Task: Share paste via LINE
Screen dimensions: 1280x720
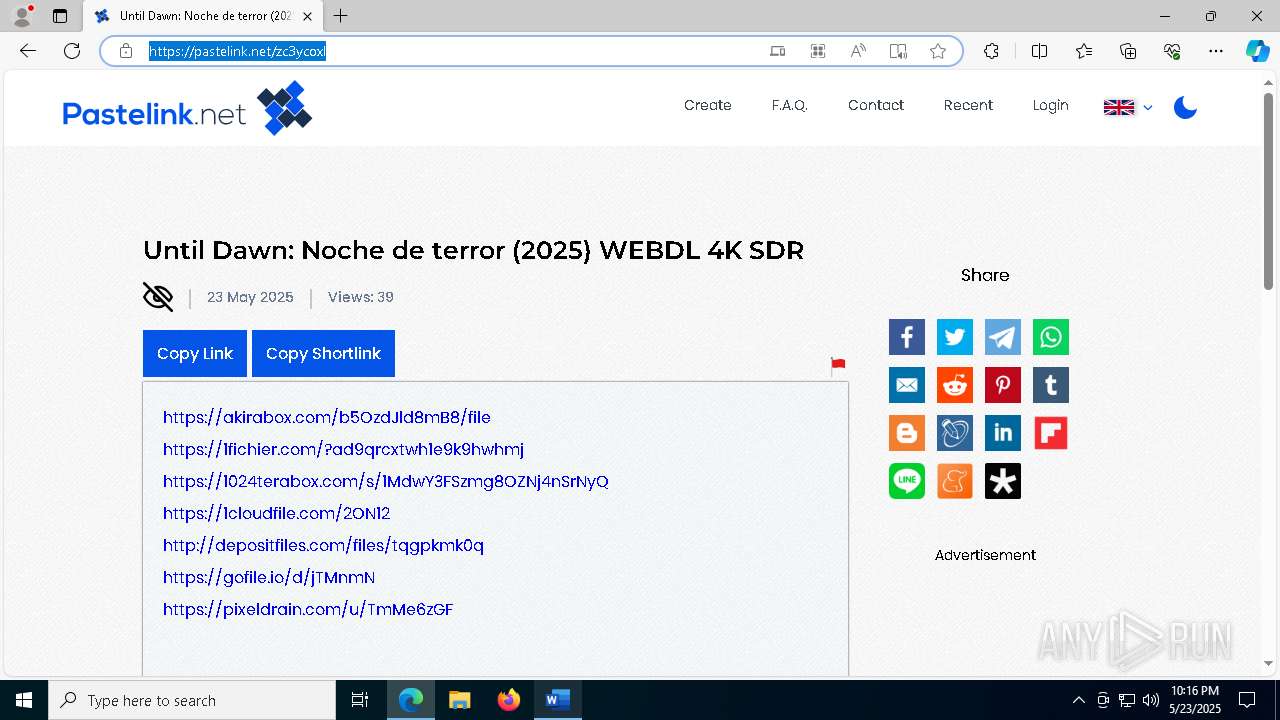Action: (907, 481)
